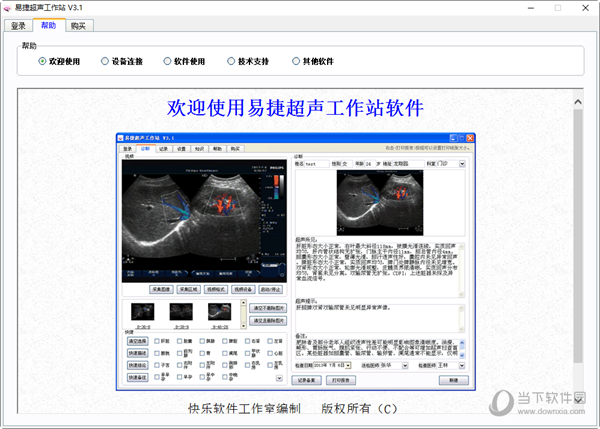Click the embedded workstation screenshot image

click(x=296, y=262)
